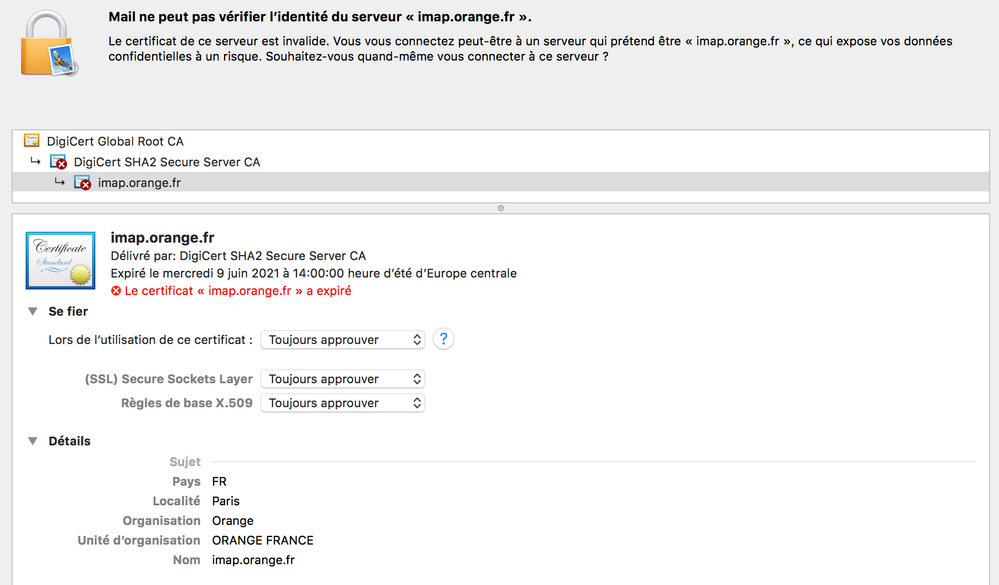
Task: Open the Secure Sockets Layer trust dropdown
Action: [x=342, y=379]
